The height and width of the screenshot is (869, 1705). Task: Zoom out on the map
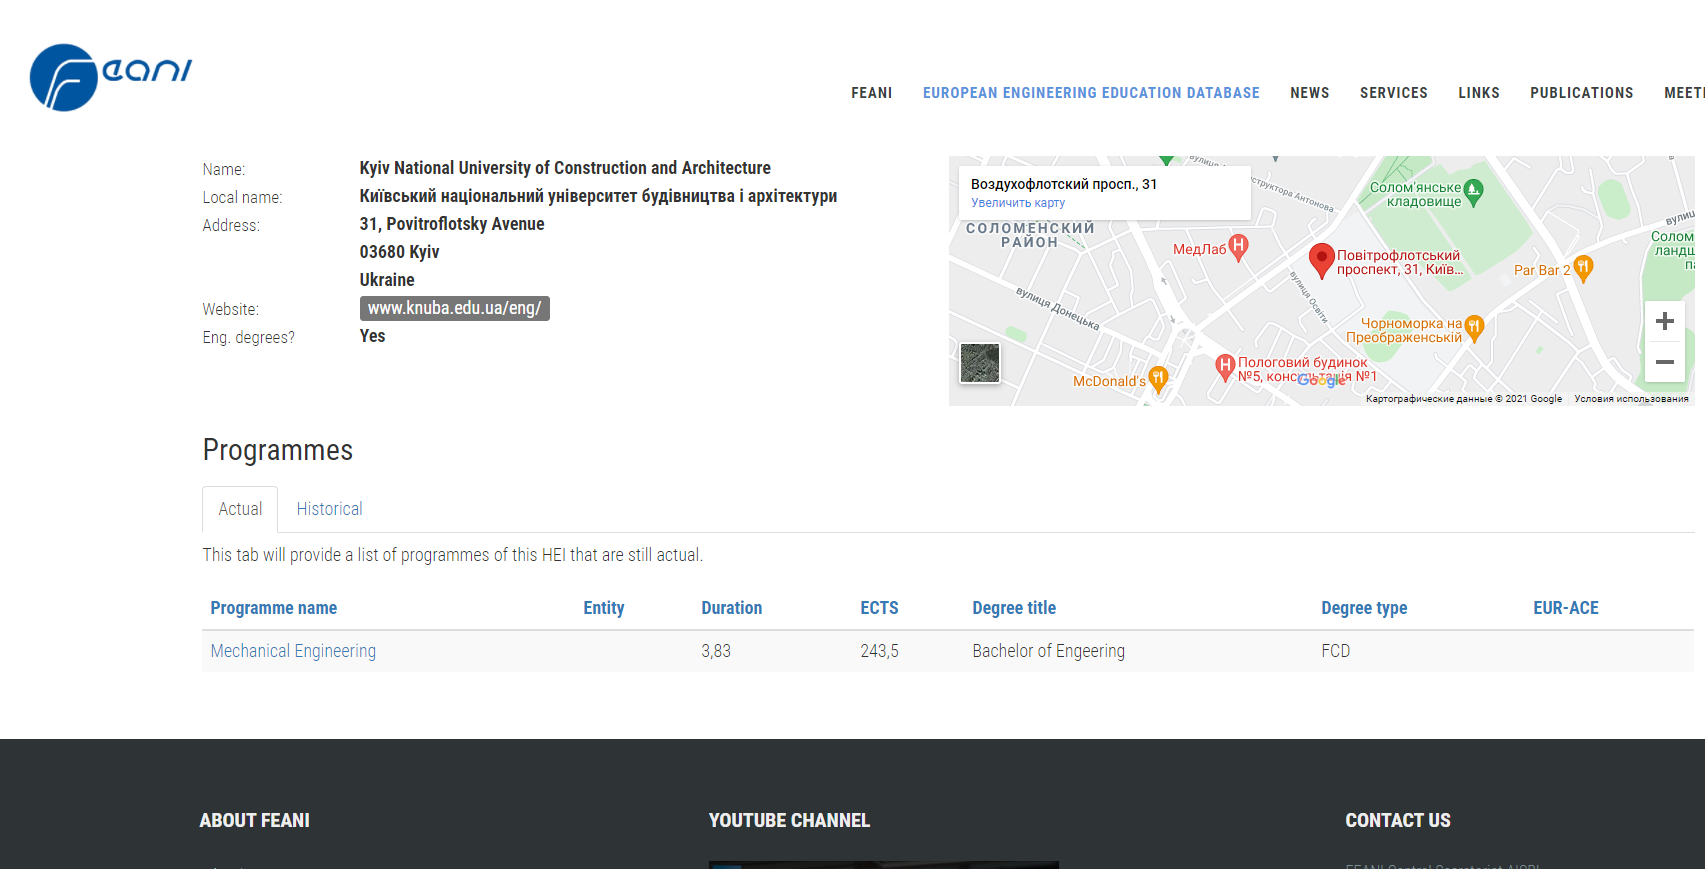[1664, 362]
